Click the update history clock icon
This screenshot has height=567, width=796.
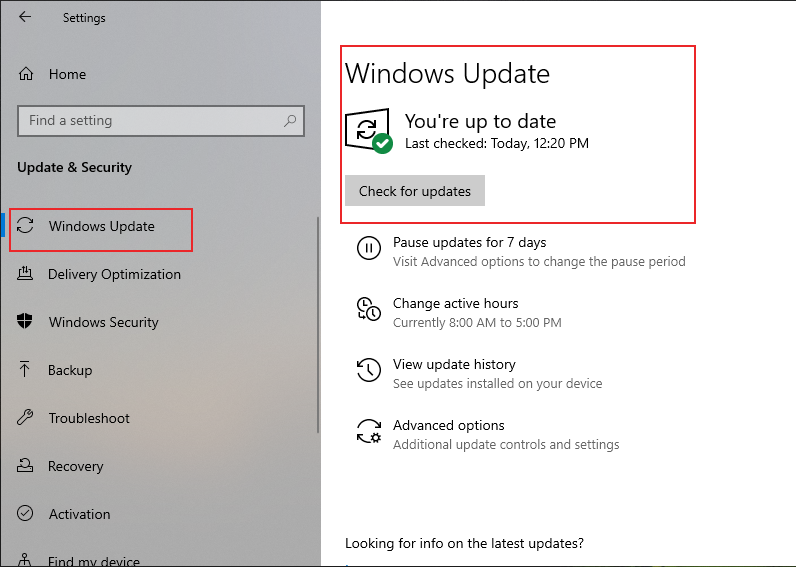[369, 370]
